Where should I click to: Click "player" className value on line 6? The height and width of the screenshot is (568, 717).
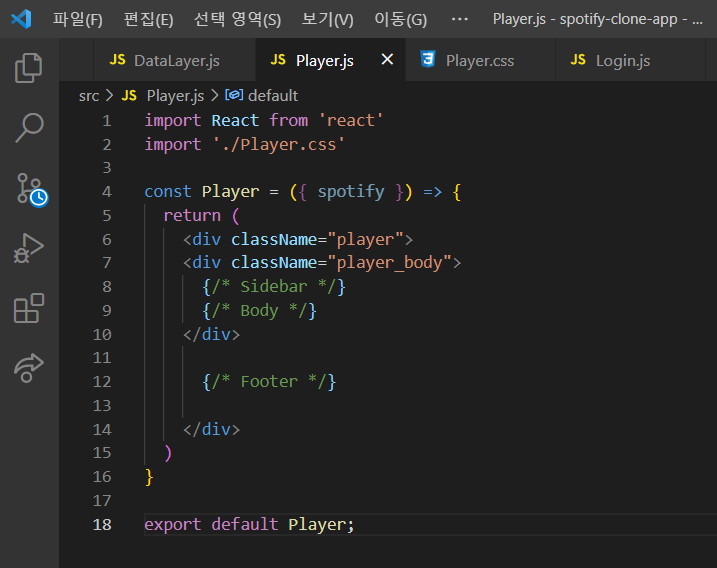pos(365,240)
